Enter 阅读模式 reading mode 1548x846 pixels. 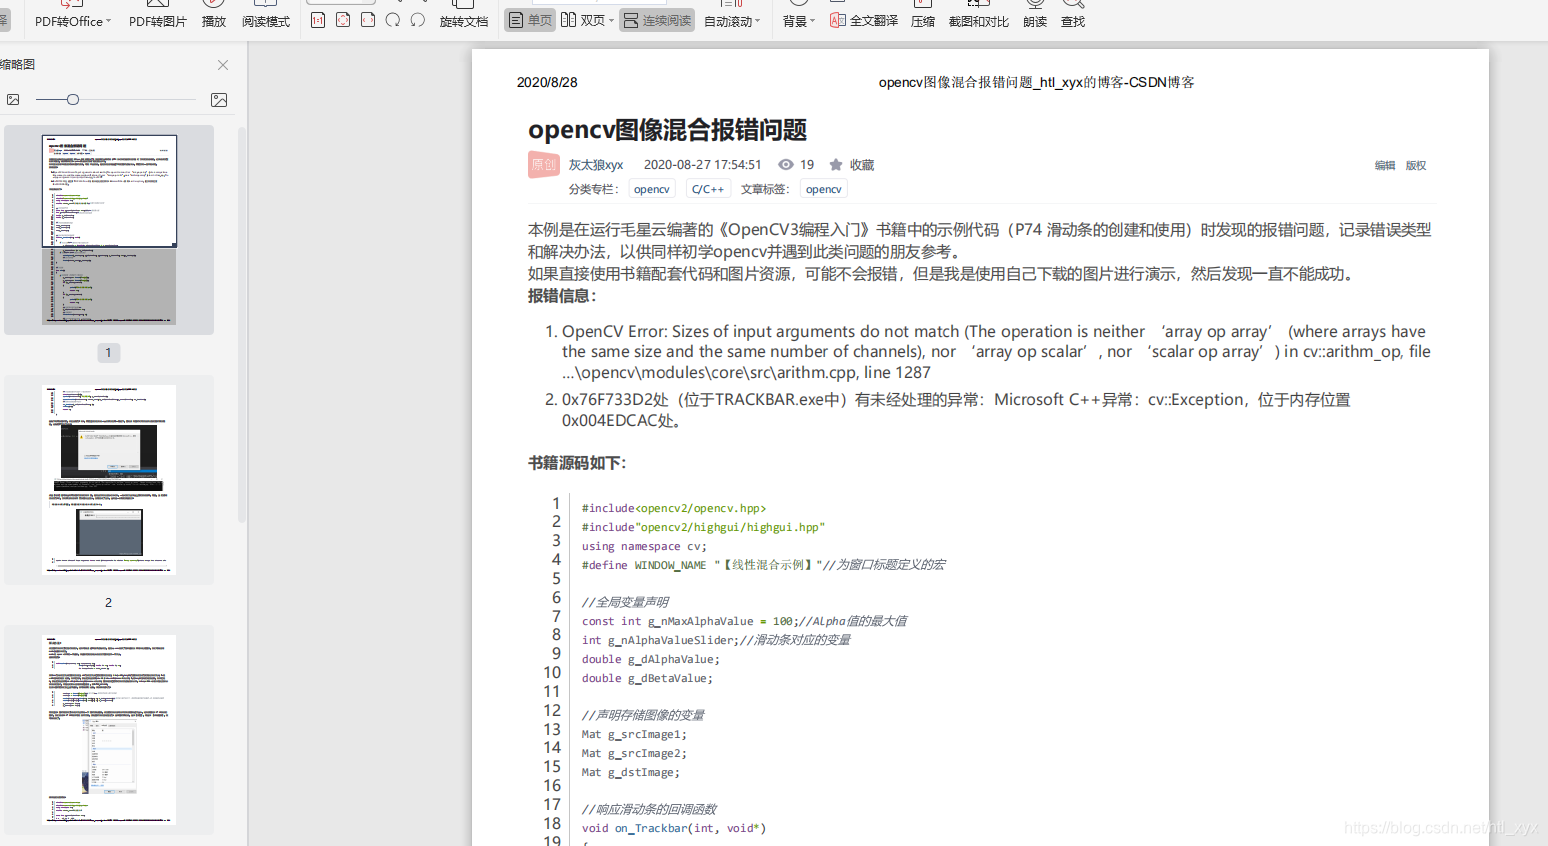pos(266,21)
